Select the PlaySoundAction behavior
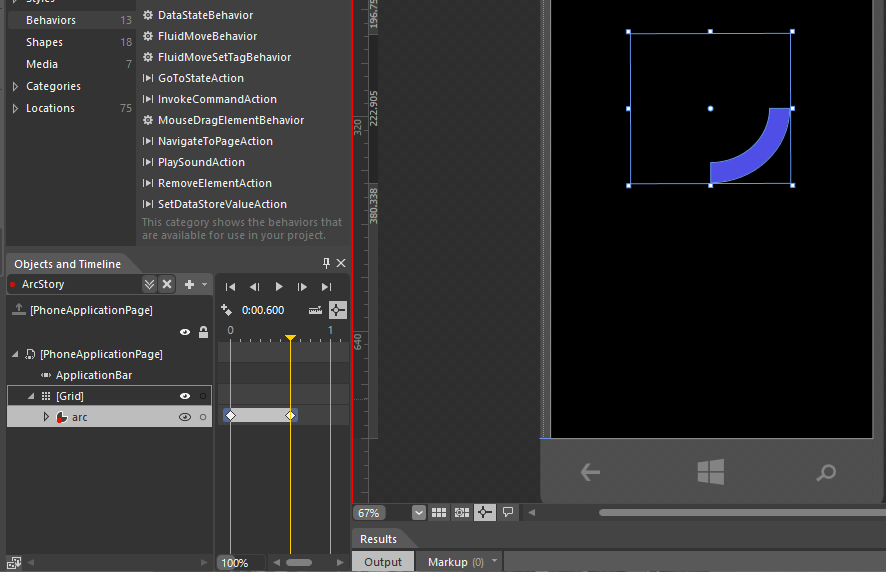Viewport: 886px width, 572px height. pos(201,162)
